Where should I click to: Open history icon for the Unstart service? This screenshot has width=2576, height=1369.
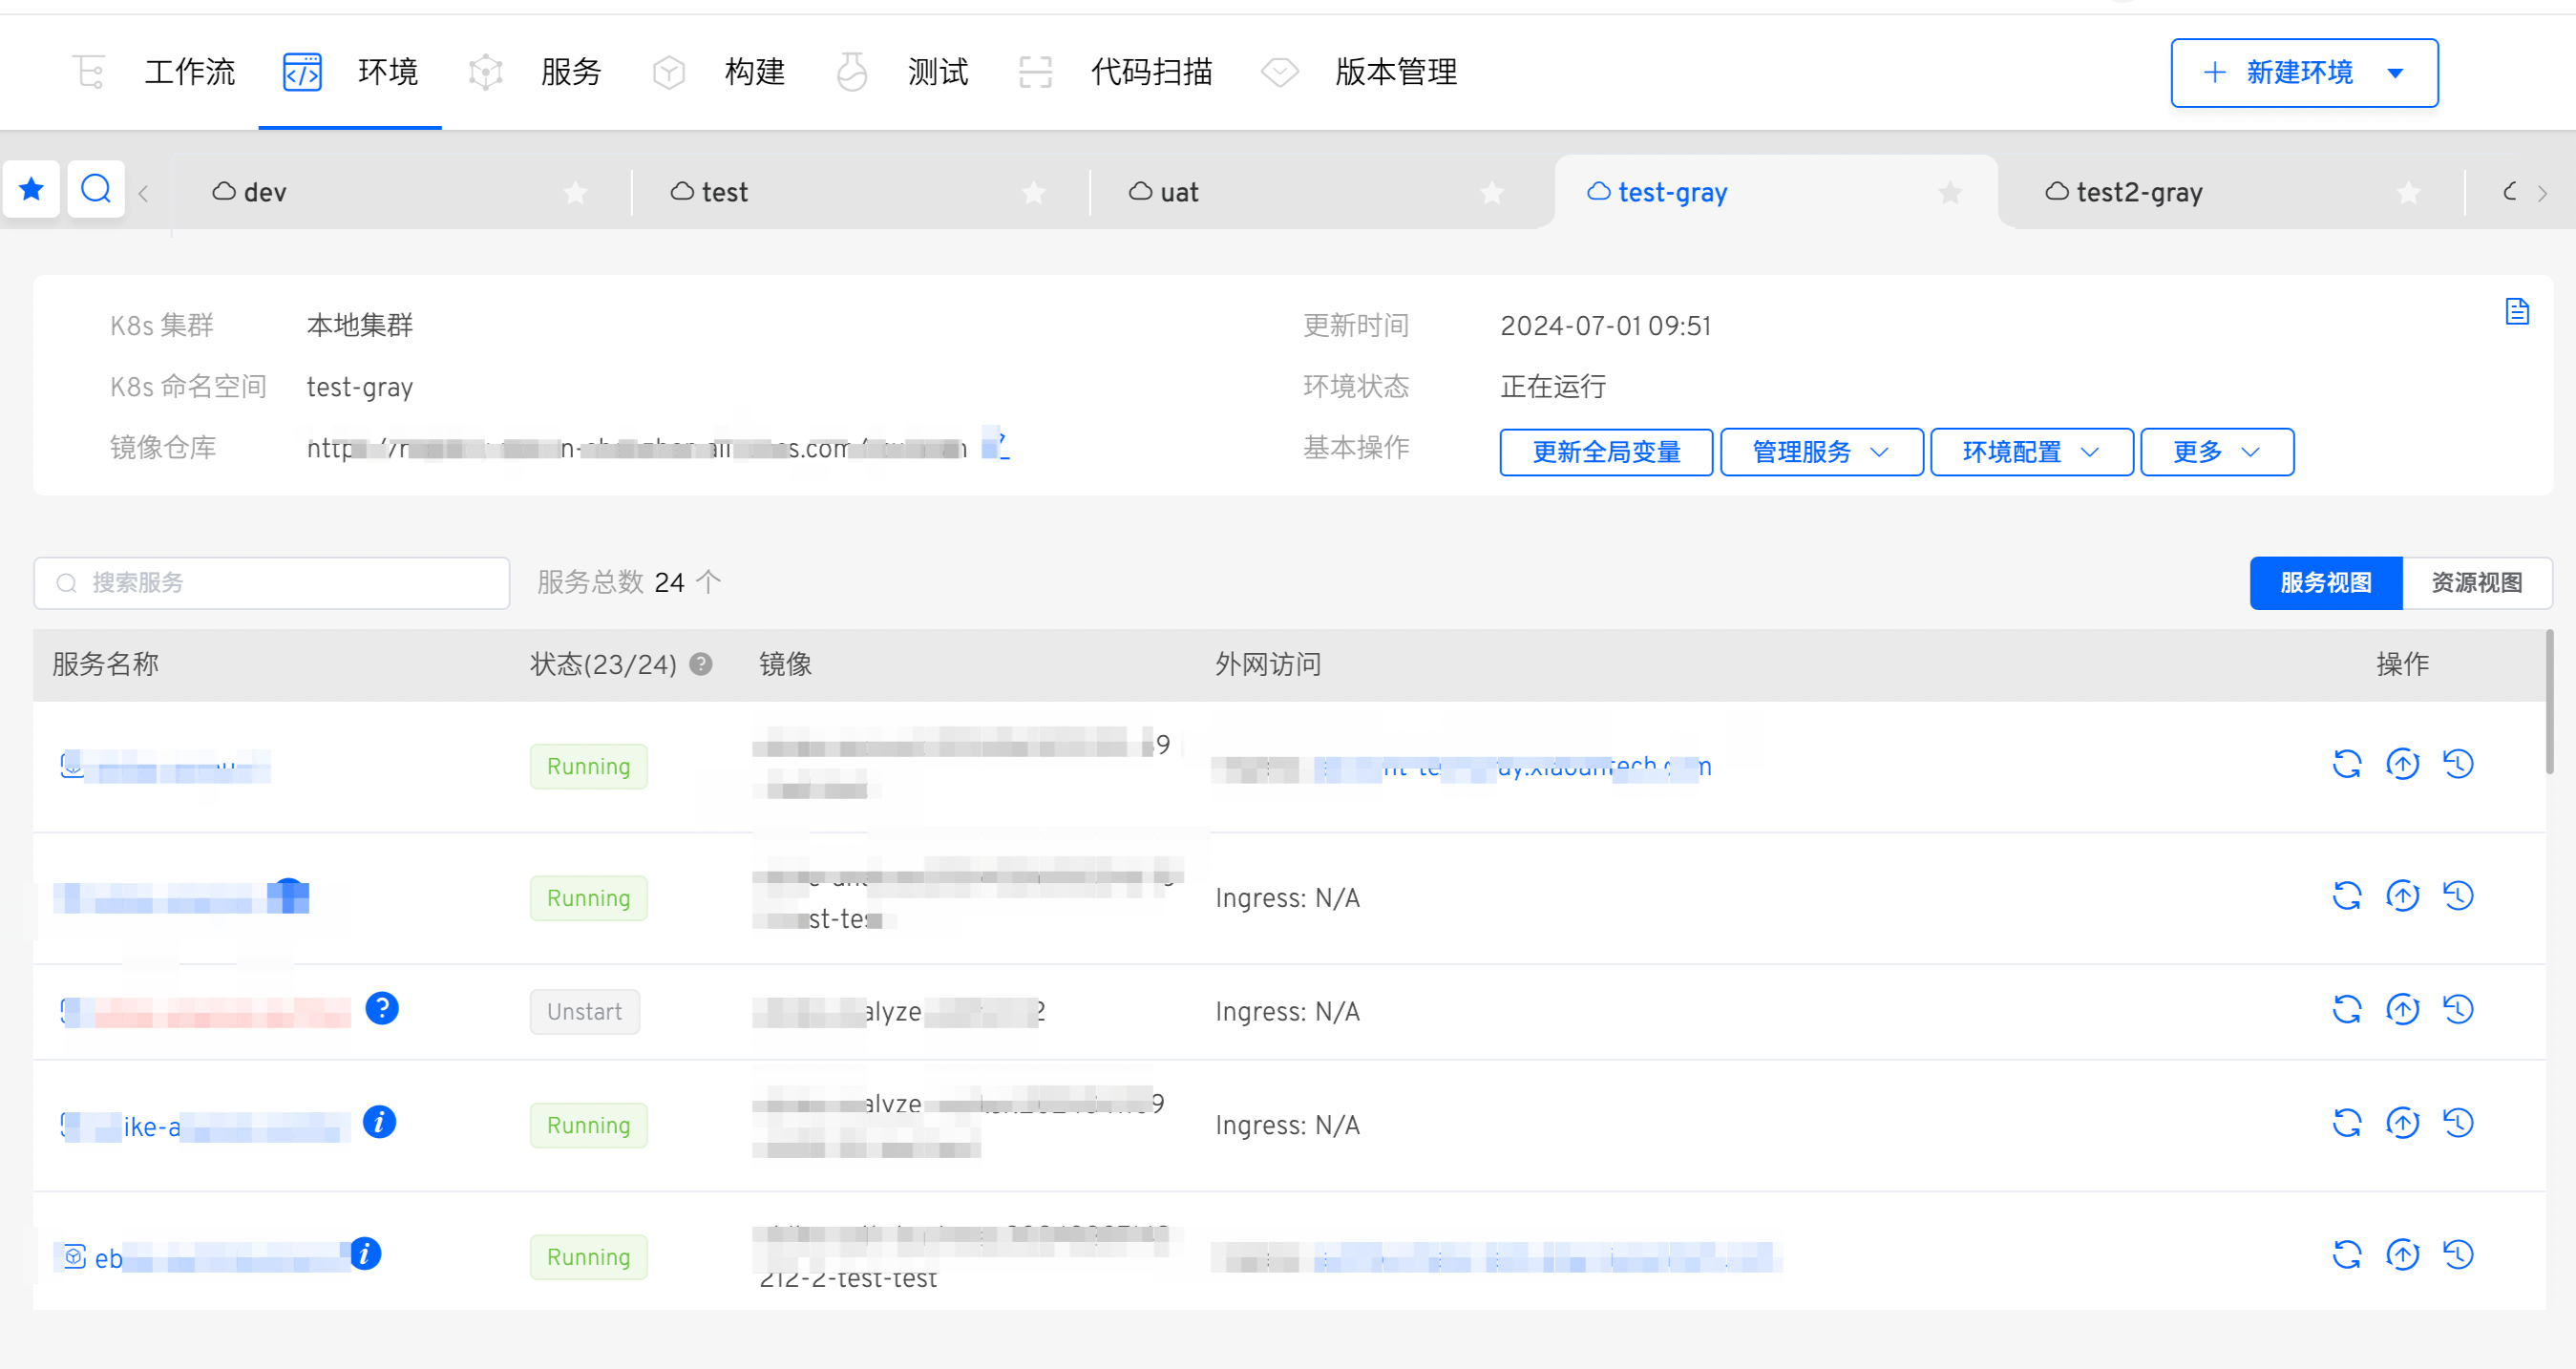(2458, 1009)
